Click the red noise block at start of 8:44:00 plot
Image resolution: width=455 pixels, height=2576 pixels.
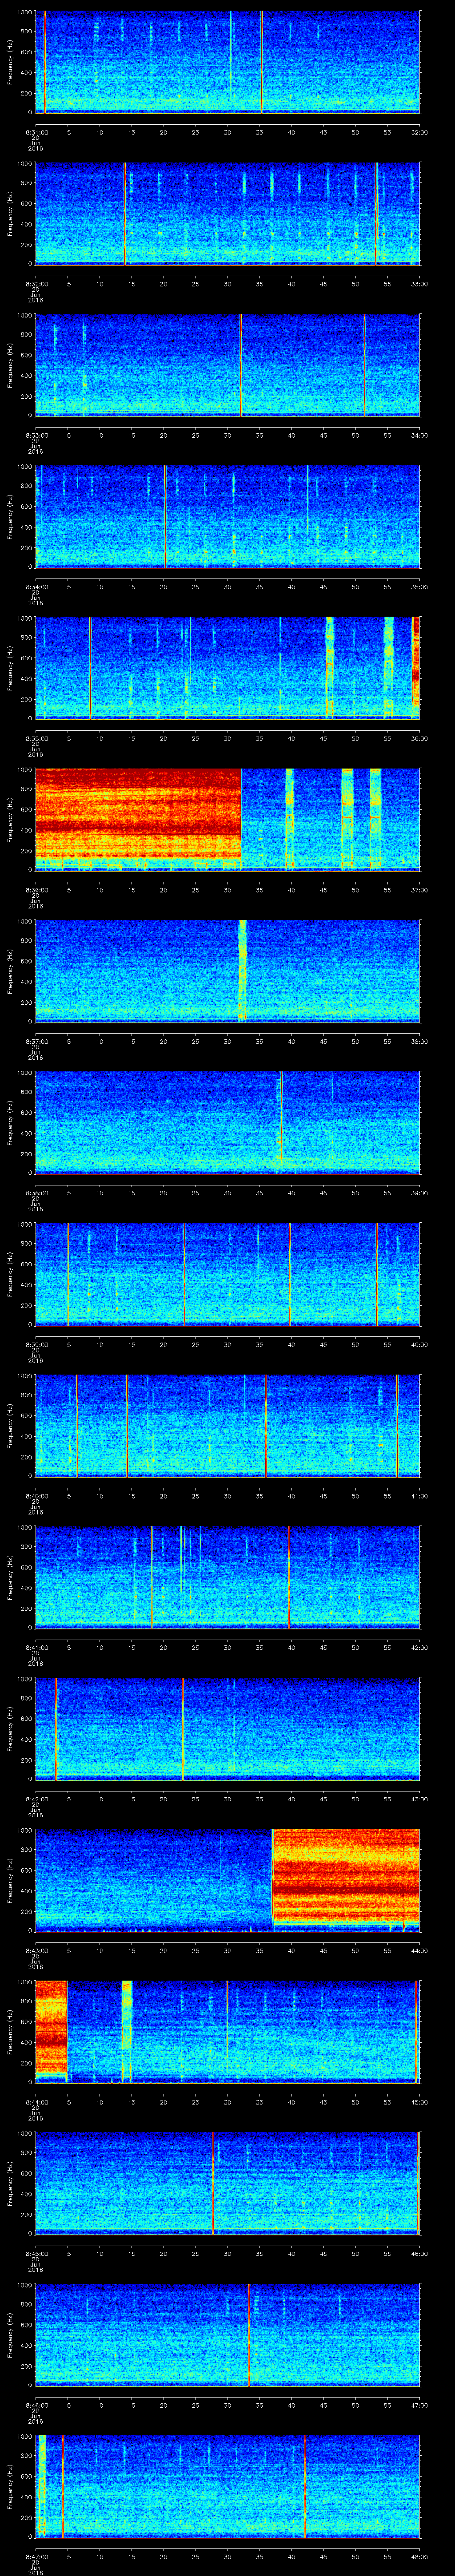pyautogui.click(x=51, y=2028)
